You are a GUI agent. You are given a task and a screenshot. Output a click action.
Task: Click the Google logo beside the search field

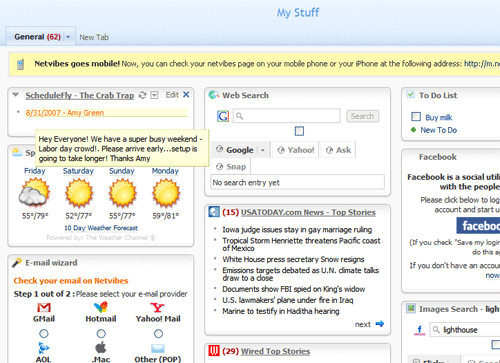[223, 116]
